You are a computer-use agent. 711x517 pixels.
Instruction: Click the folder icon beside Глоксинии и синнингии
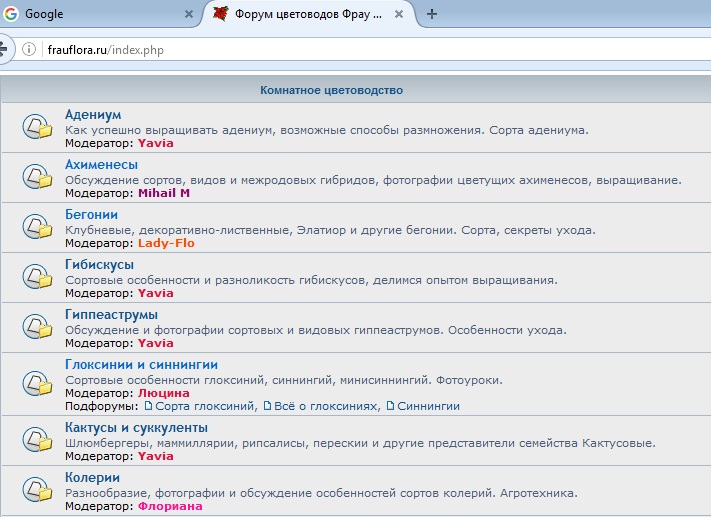[38, 385]
